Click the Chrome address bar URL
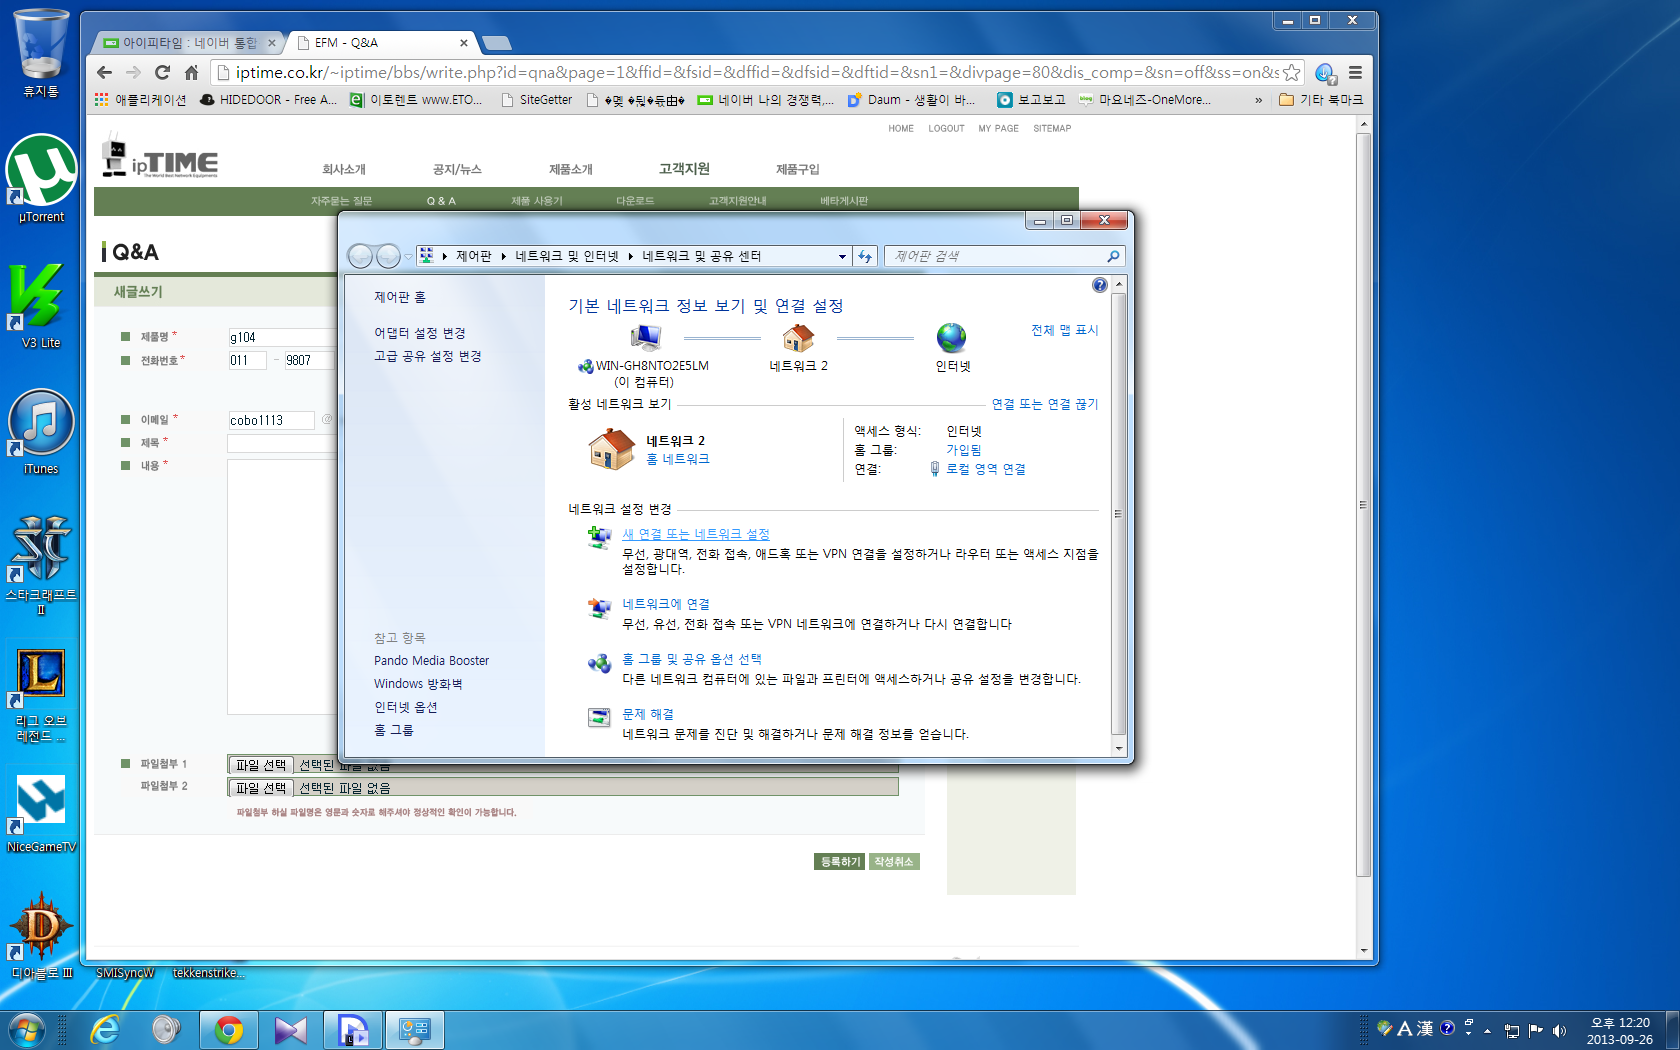Viewport: 1680px width, 1050px height. (757, 72)
